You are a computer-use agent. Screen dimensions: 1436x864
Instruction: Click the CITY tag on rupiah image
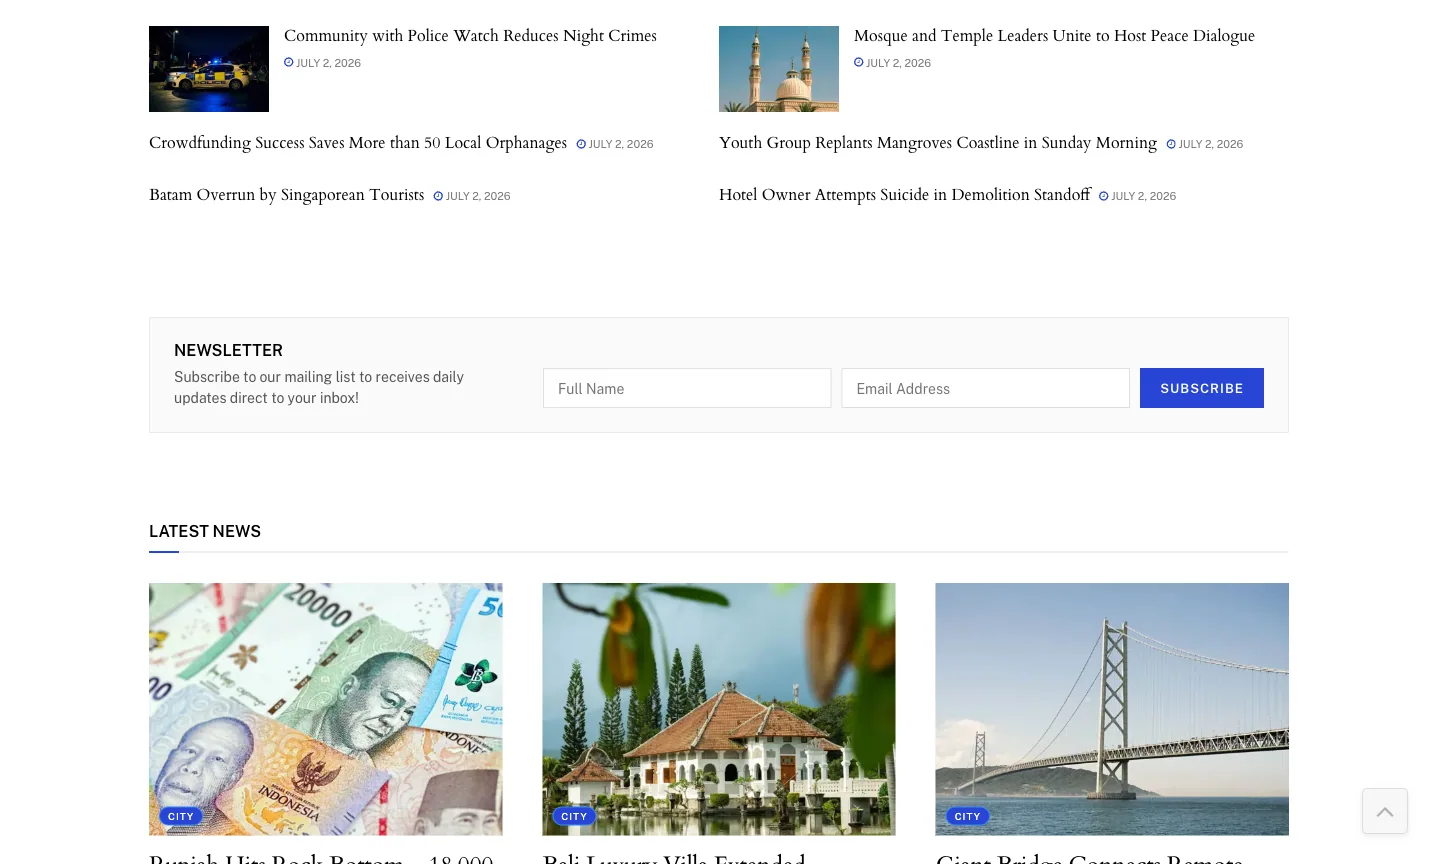181,816
